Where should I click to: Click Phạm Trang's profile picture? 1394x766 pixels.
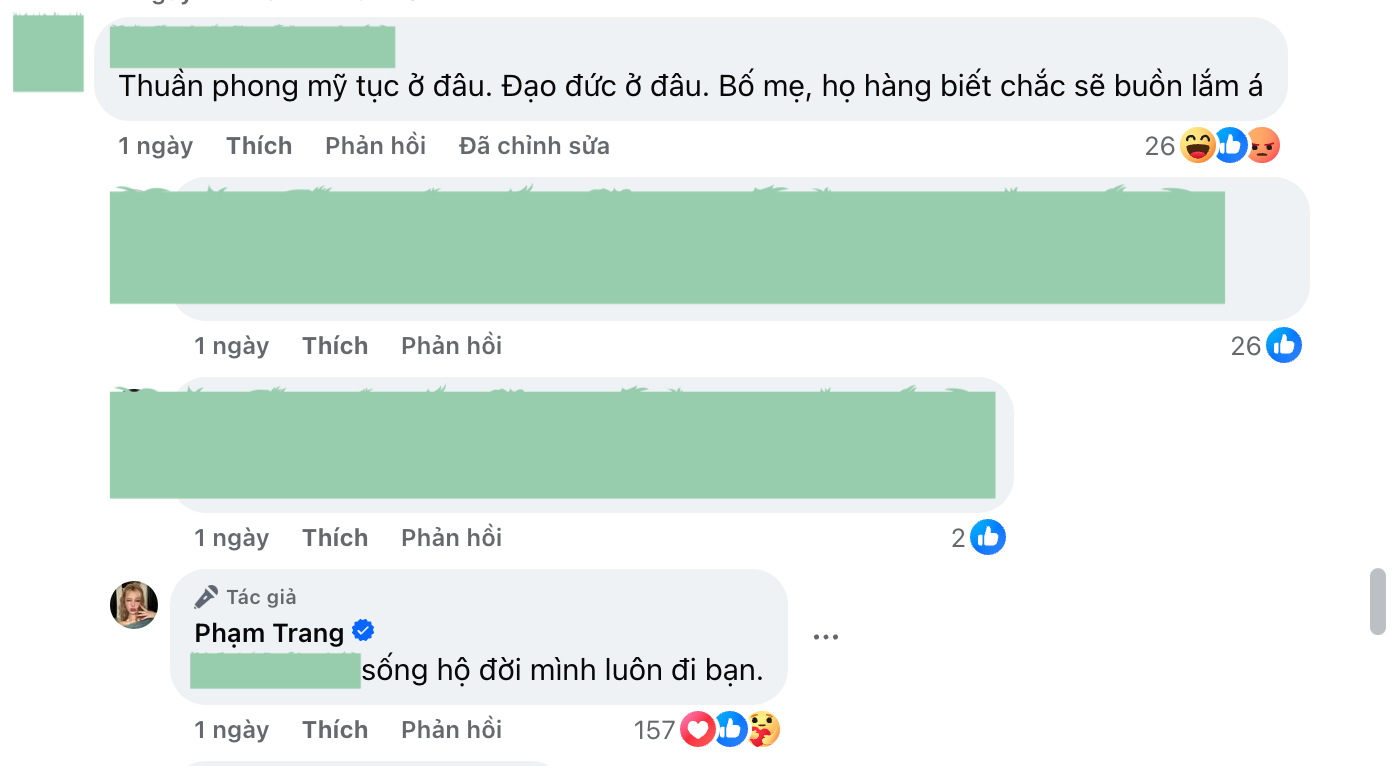pos(133,604)
